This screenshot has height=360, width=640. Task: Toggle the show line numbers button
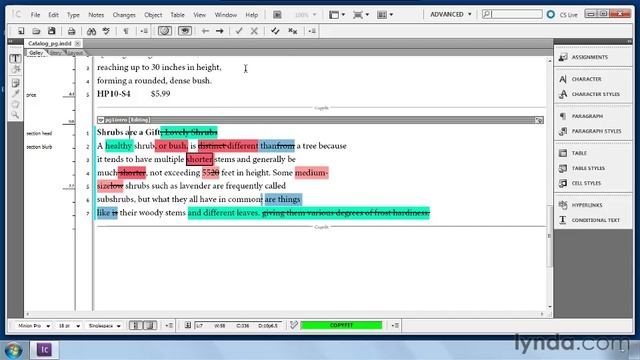136,325
